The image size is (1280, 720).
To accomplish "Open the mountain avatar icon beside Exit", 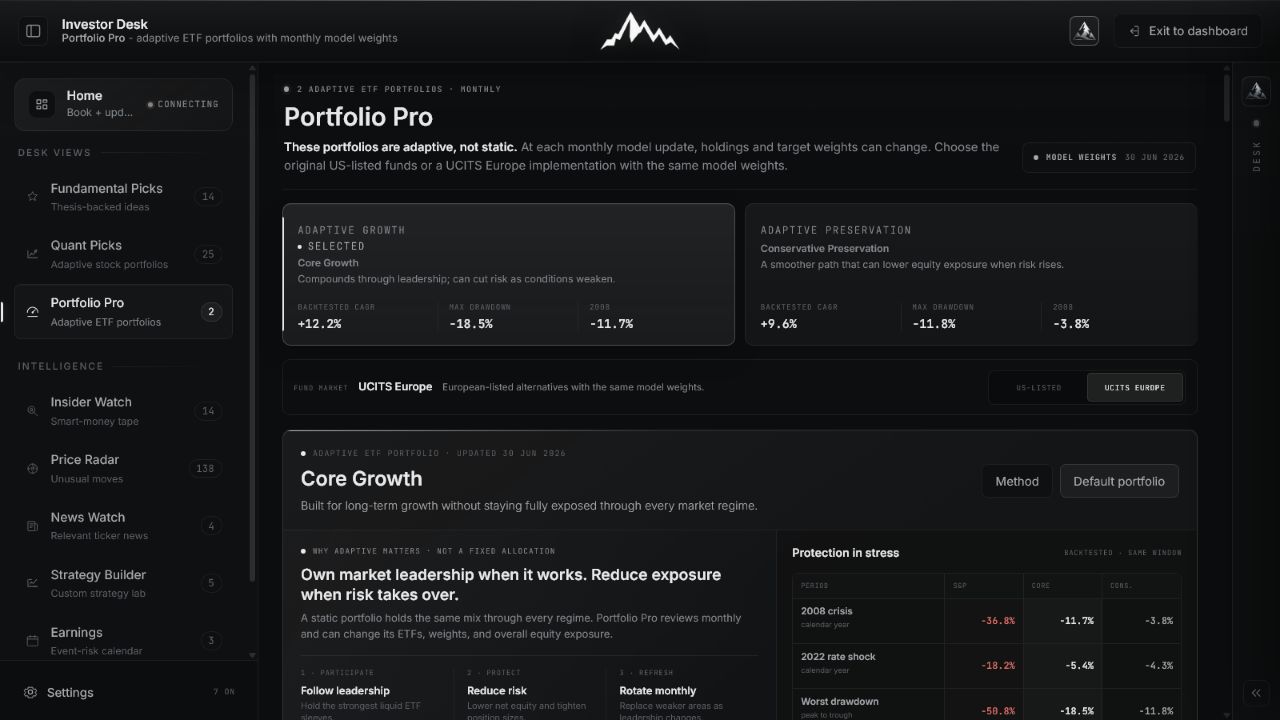I will [1084, 31].
